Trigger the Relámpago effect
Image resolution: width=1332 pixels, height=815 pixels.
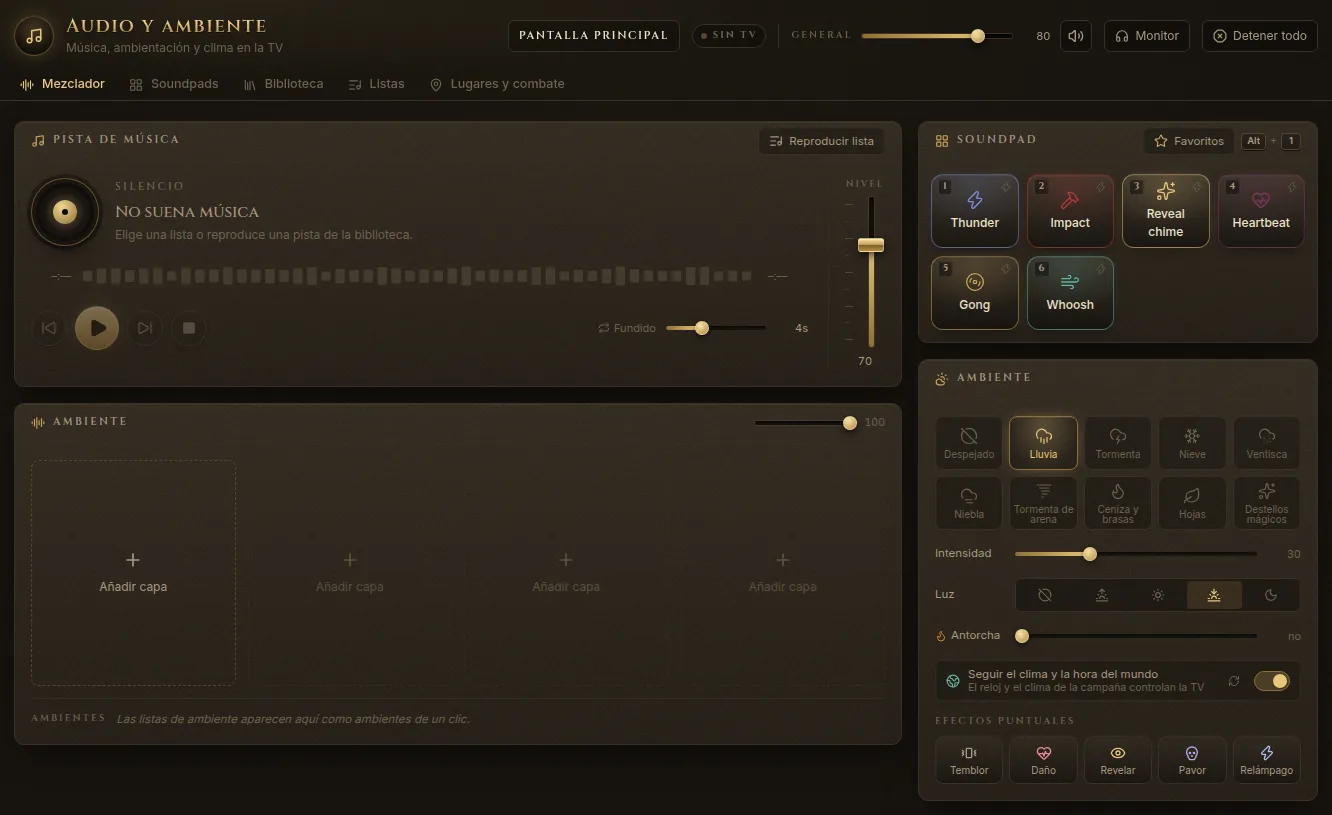pos(1267,760)
